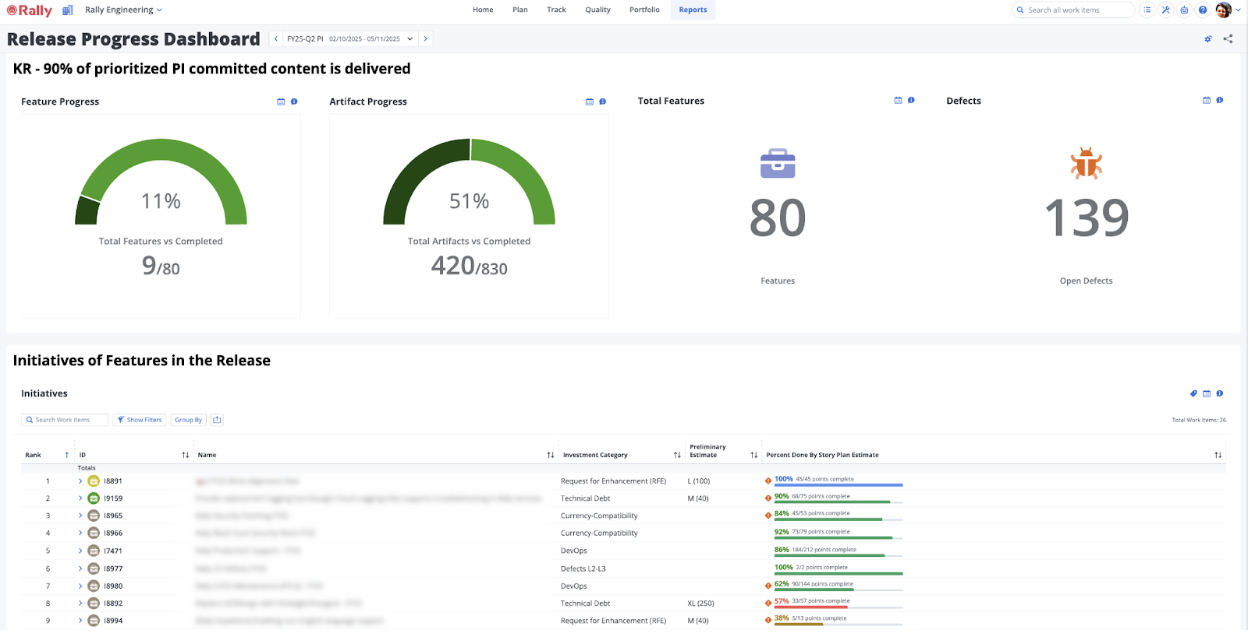The width and height of the screenshot is (1248, 642).
Task: Click the Search Work Items field
Action: click(x=69, y=420)
